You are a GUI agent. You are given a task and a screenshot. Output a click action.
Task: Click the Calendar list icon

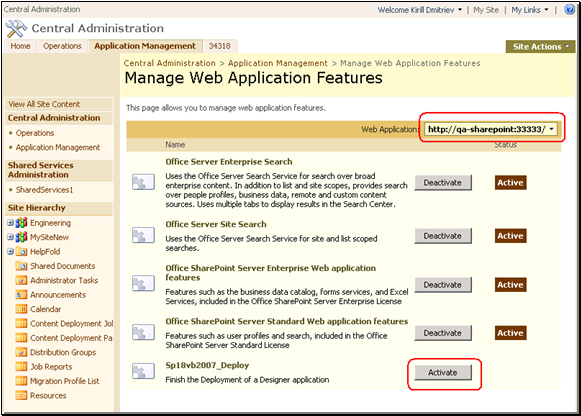21,309
